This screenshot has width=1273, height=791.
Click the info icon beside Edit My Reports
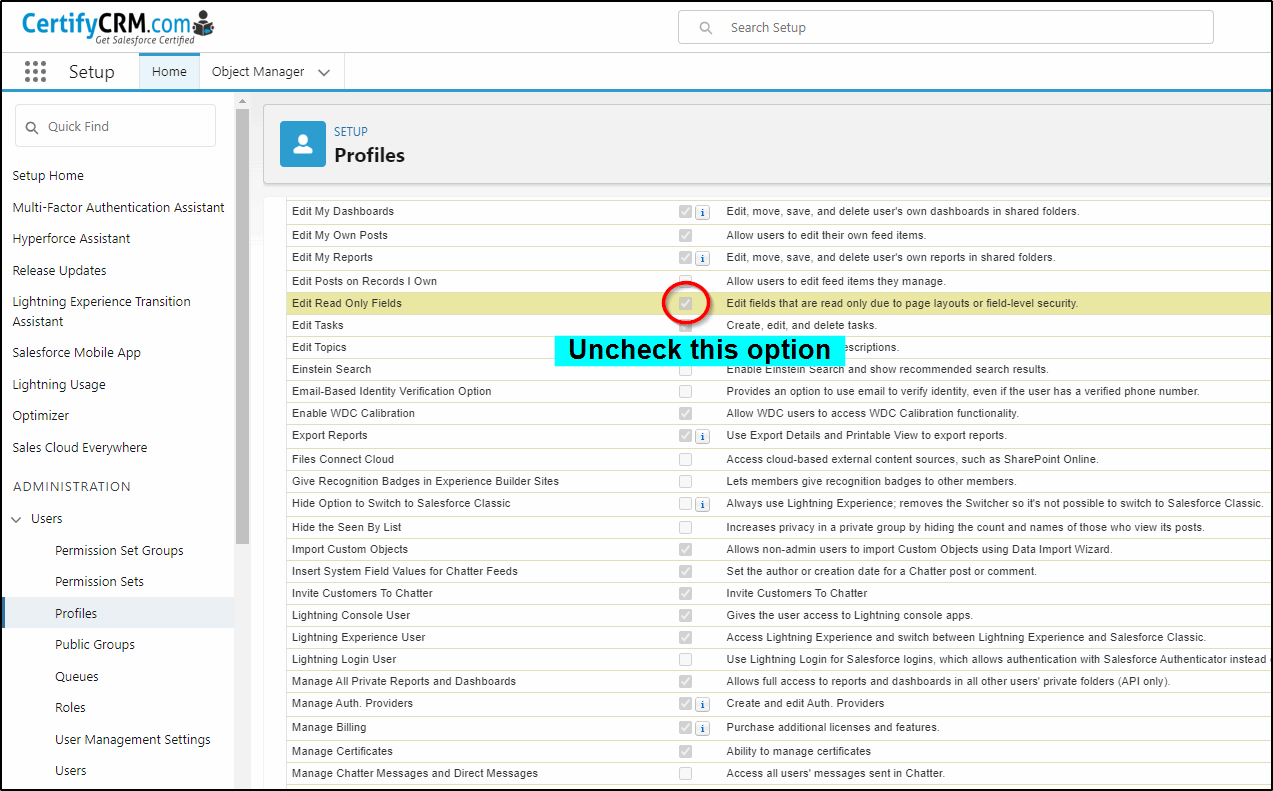[x=701, y=257]
